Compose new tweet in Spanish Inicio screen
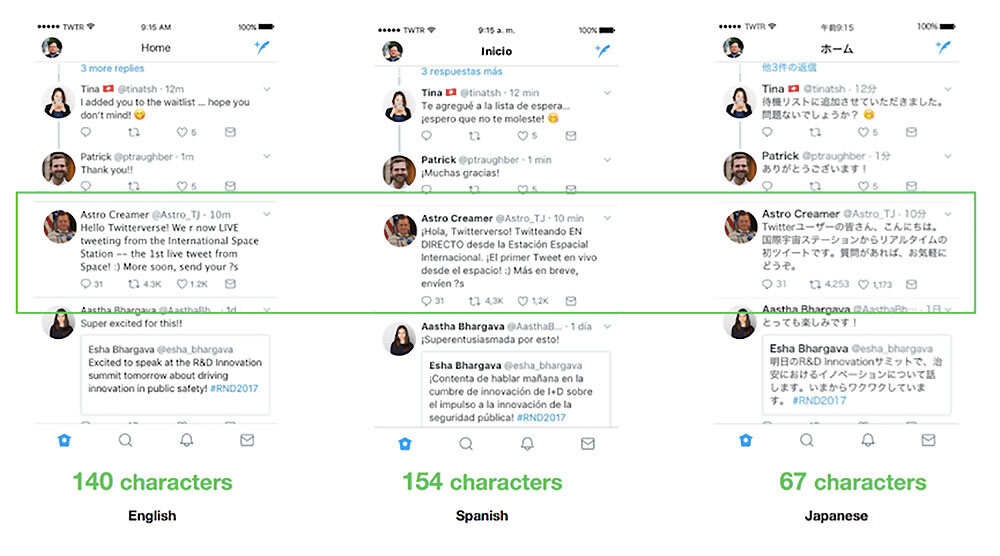Image resolution: width=1000 pixels, height=556 pixels. tap(602, 50)
